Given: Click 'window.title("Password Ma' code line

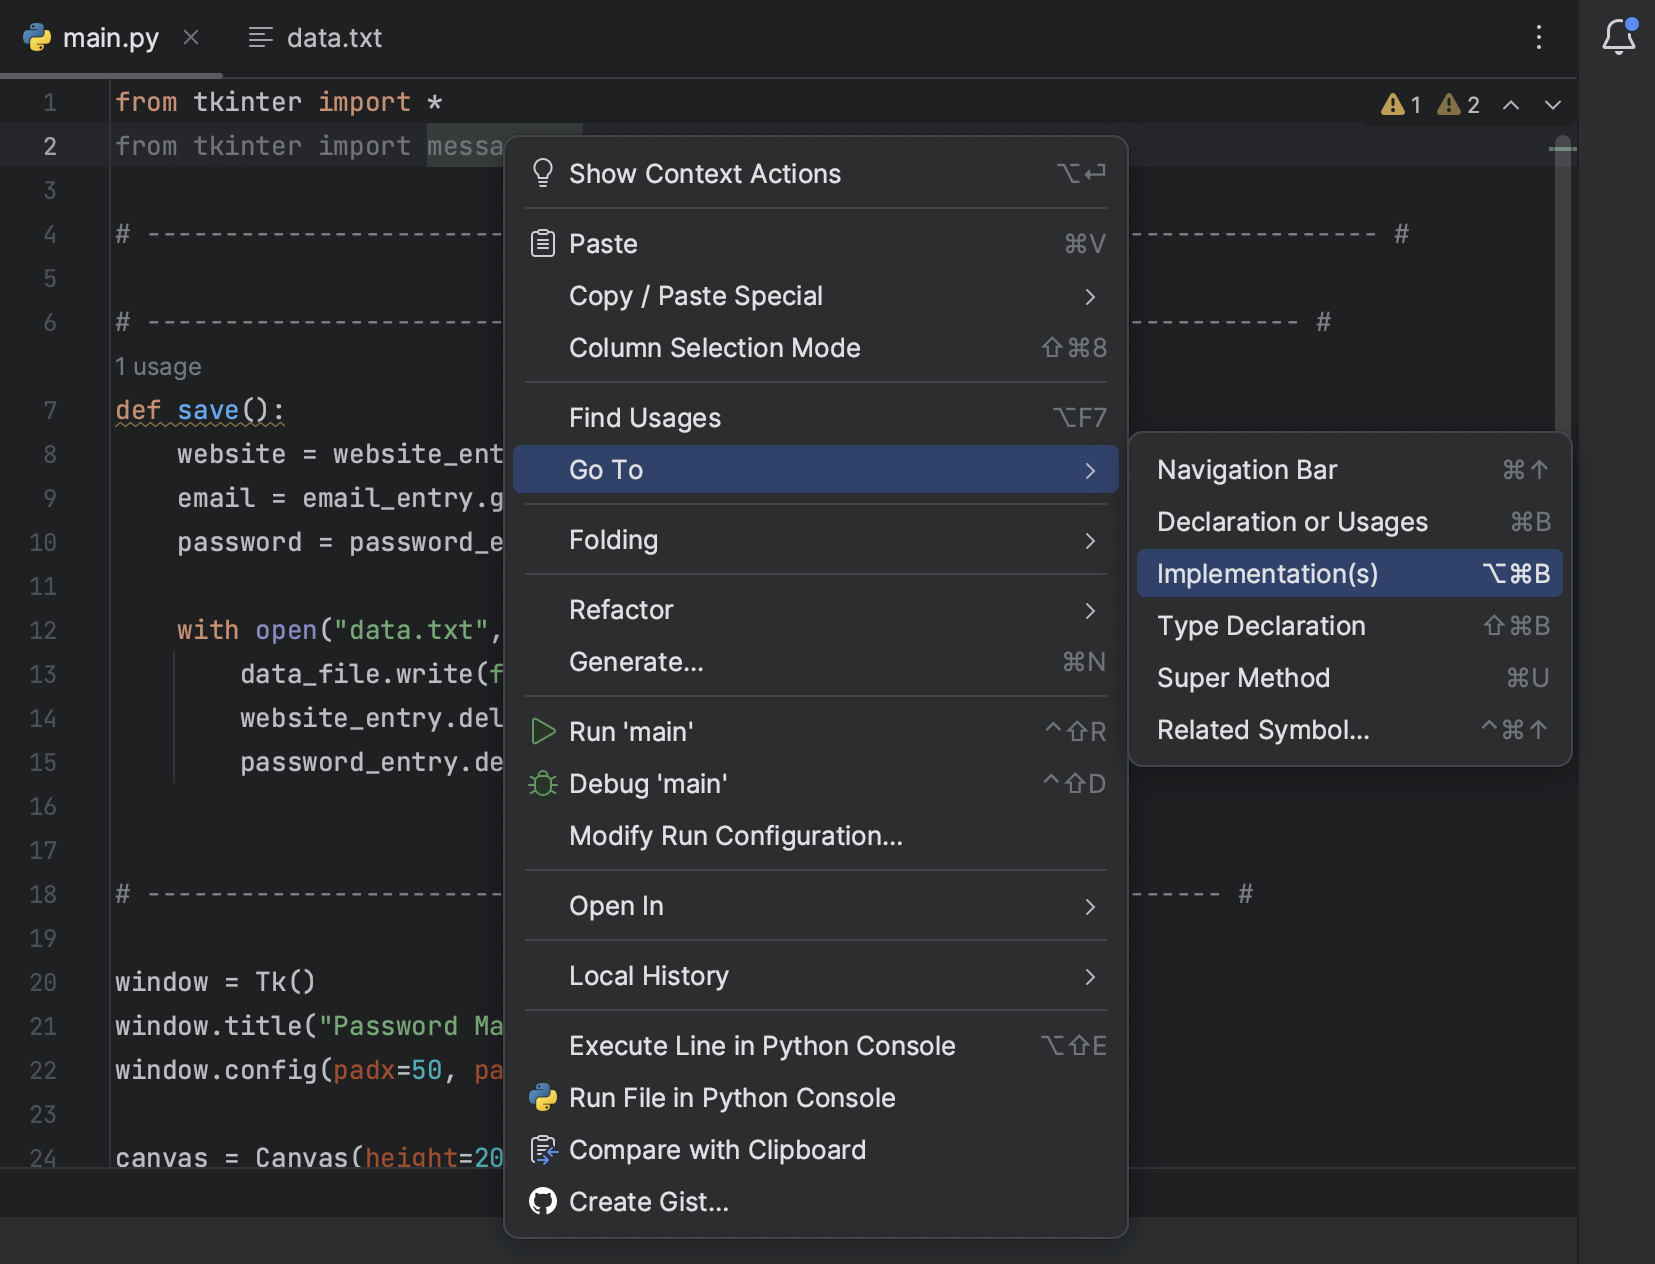Looking at the screenshot, I should pyautogui.click(x=309, y=1026).
